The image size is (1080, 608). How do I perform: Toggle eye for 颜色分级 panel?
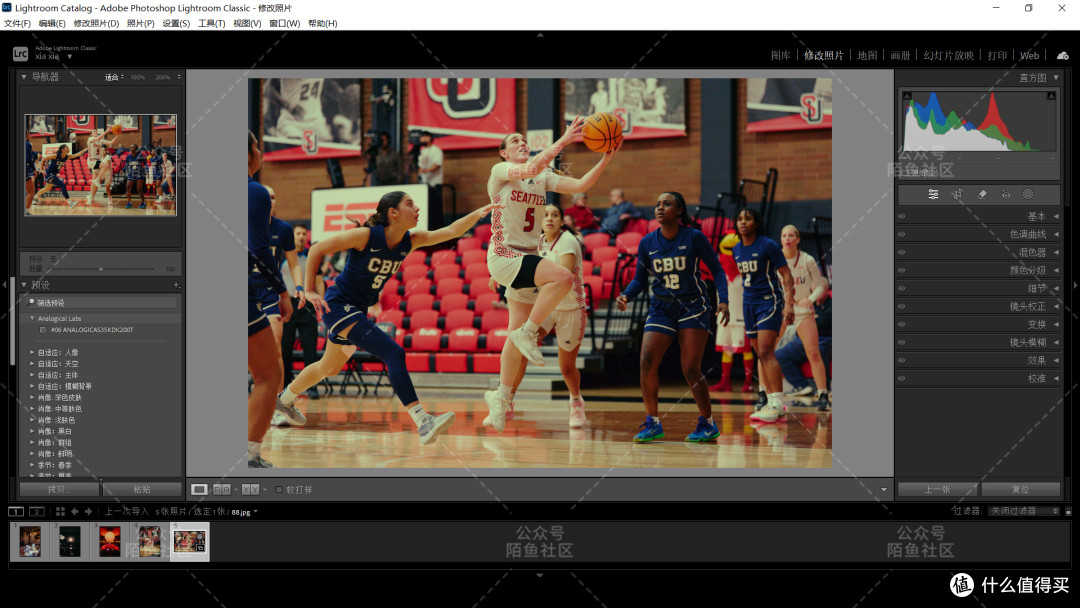902,270
